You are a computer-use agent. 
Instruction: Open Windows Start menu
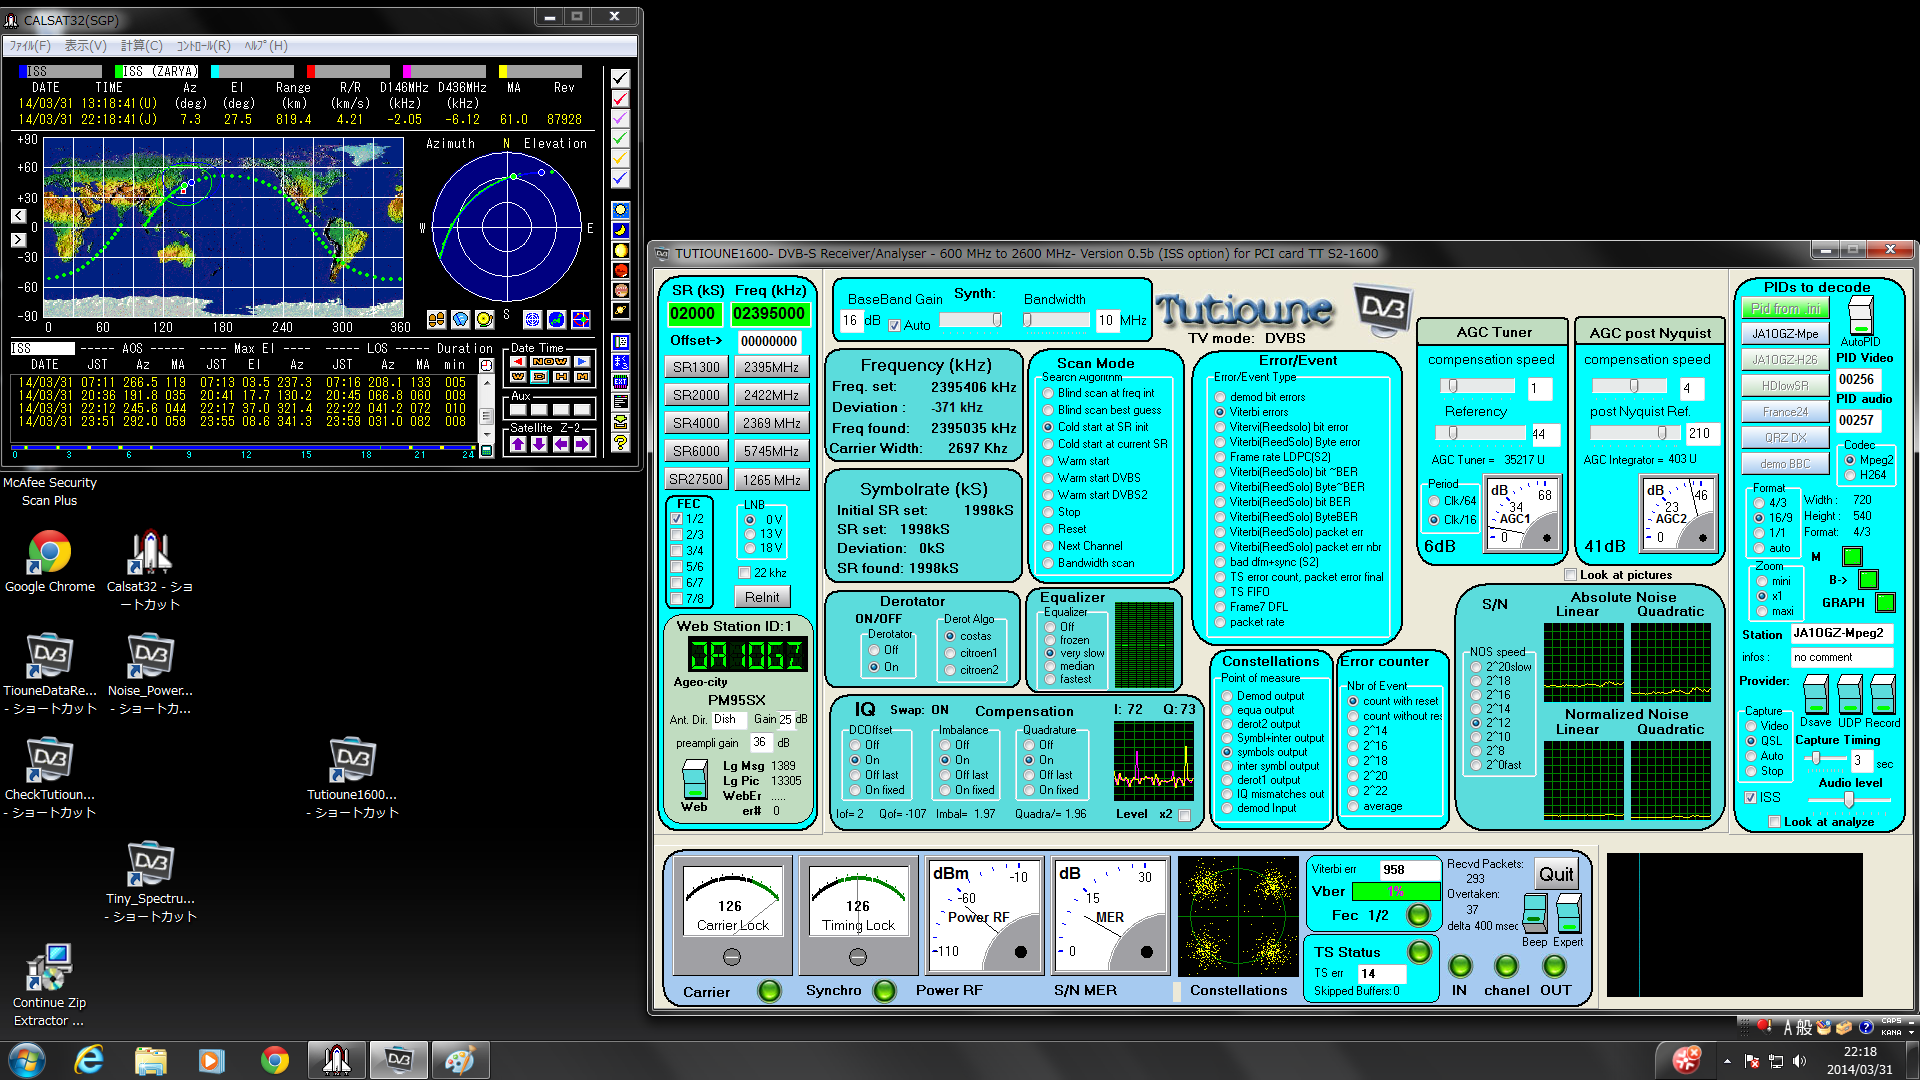pos(27,1060)
